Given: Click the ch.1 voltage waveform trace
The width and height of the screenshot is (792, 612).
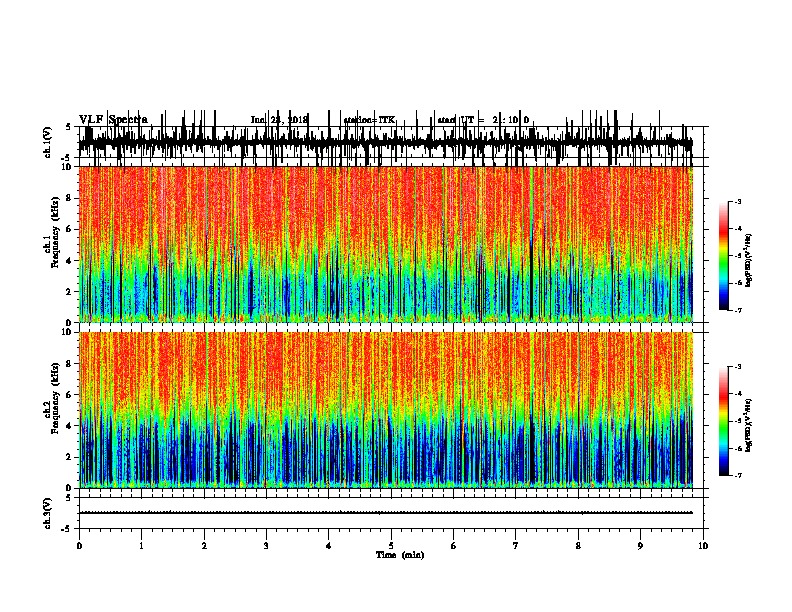Looking at the screenshot, I should tap(385, 144).
